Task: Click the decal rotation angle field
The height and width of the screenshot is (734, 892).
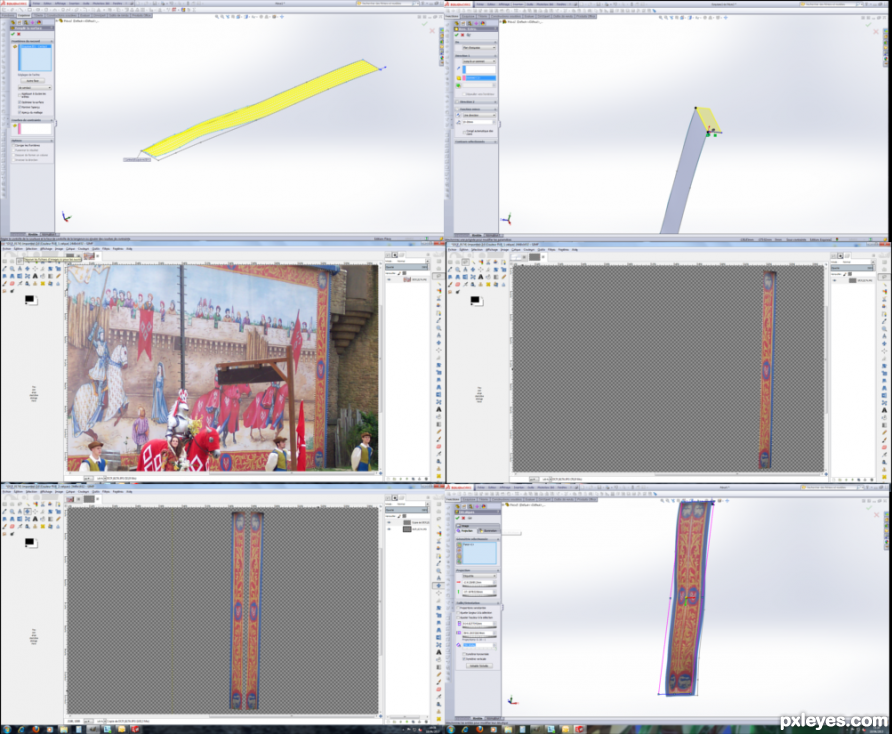Action: pos(478,645)
